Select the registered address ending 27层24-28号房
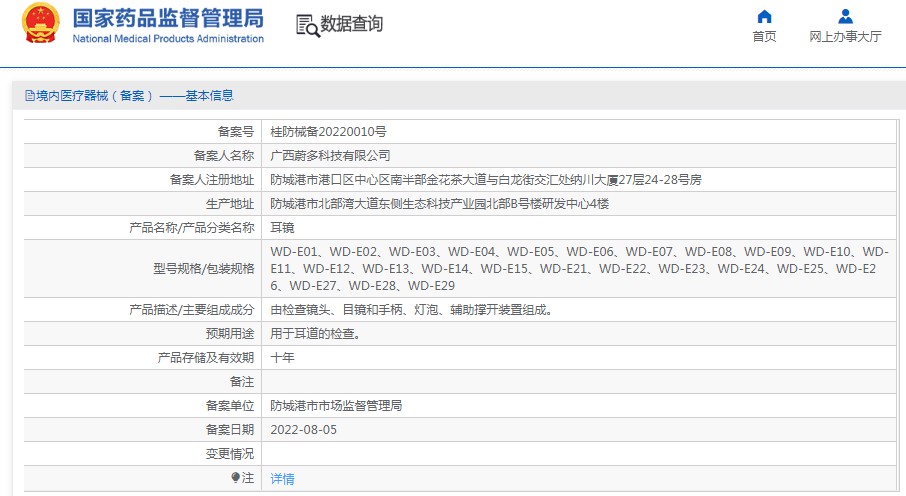Viewport: 906px width, 496px height. click(x=486, y=180)
